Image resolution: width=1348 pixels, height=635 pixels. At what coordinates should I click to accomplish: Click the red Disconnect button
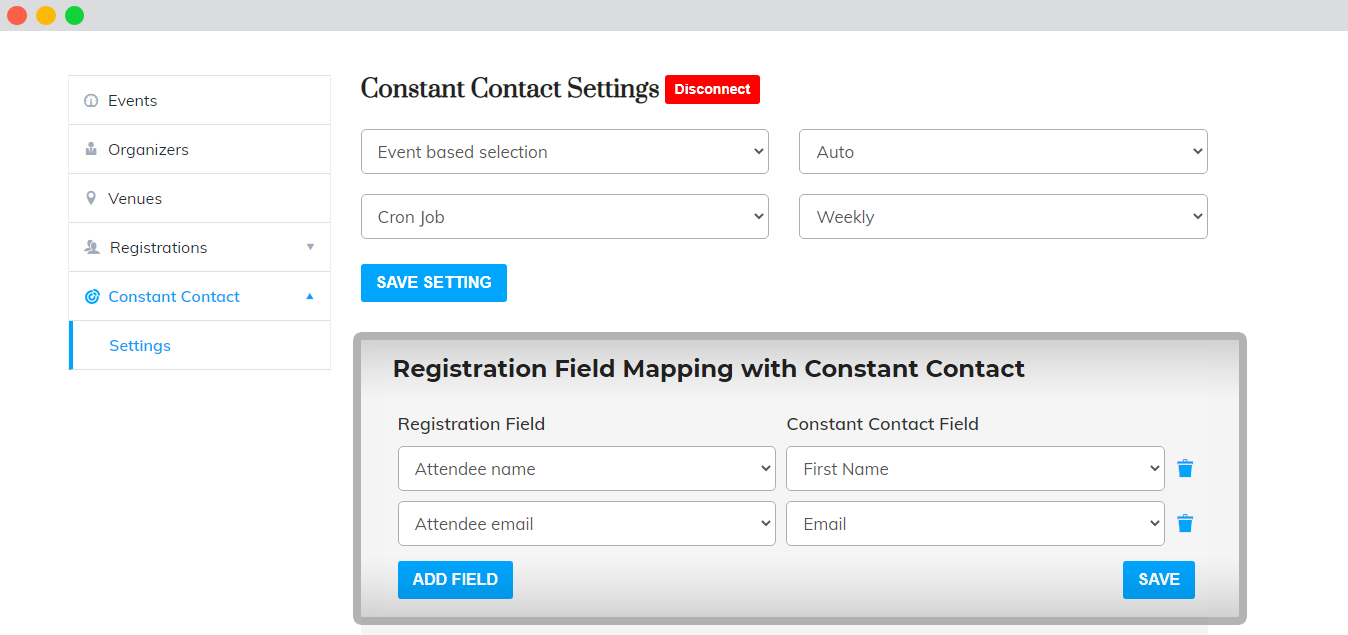(712, 89)
